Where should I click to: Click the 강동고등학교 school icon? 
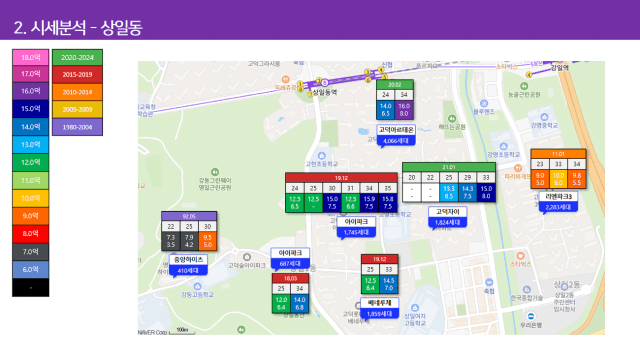tap(198, 286)
